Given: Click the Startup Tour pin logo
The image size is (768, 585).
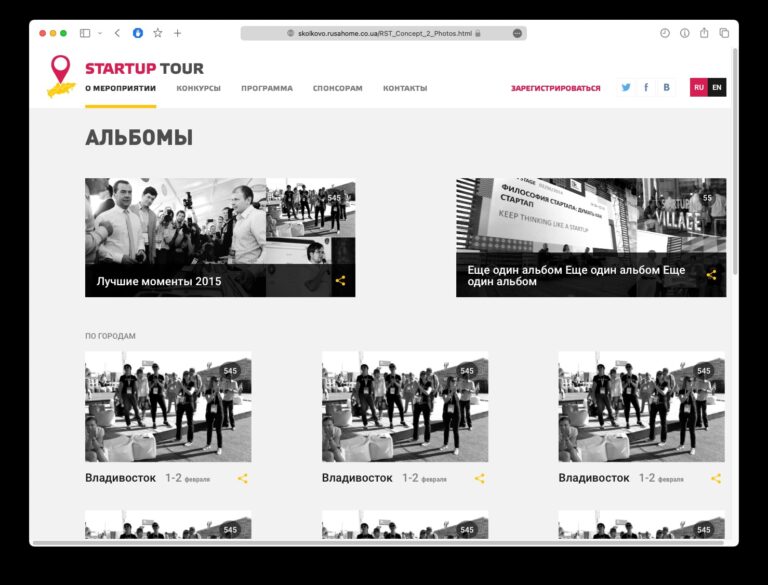Looking at the screenshot, I should (61, 76).
